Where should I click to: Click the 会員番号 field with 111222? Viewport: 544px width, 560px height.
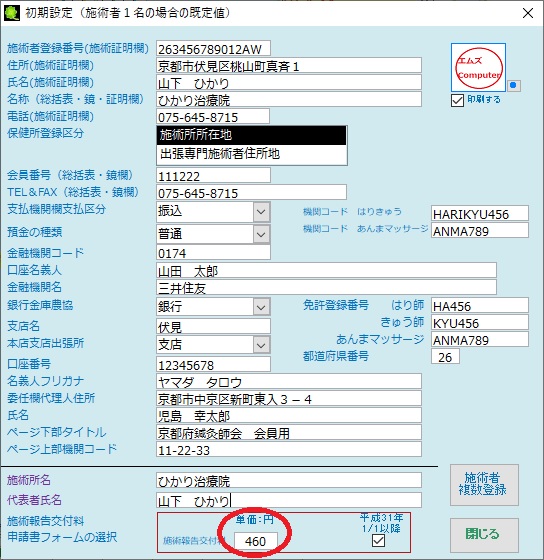pyautogui.click(x=213, y=175)
